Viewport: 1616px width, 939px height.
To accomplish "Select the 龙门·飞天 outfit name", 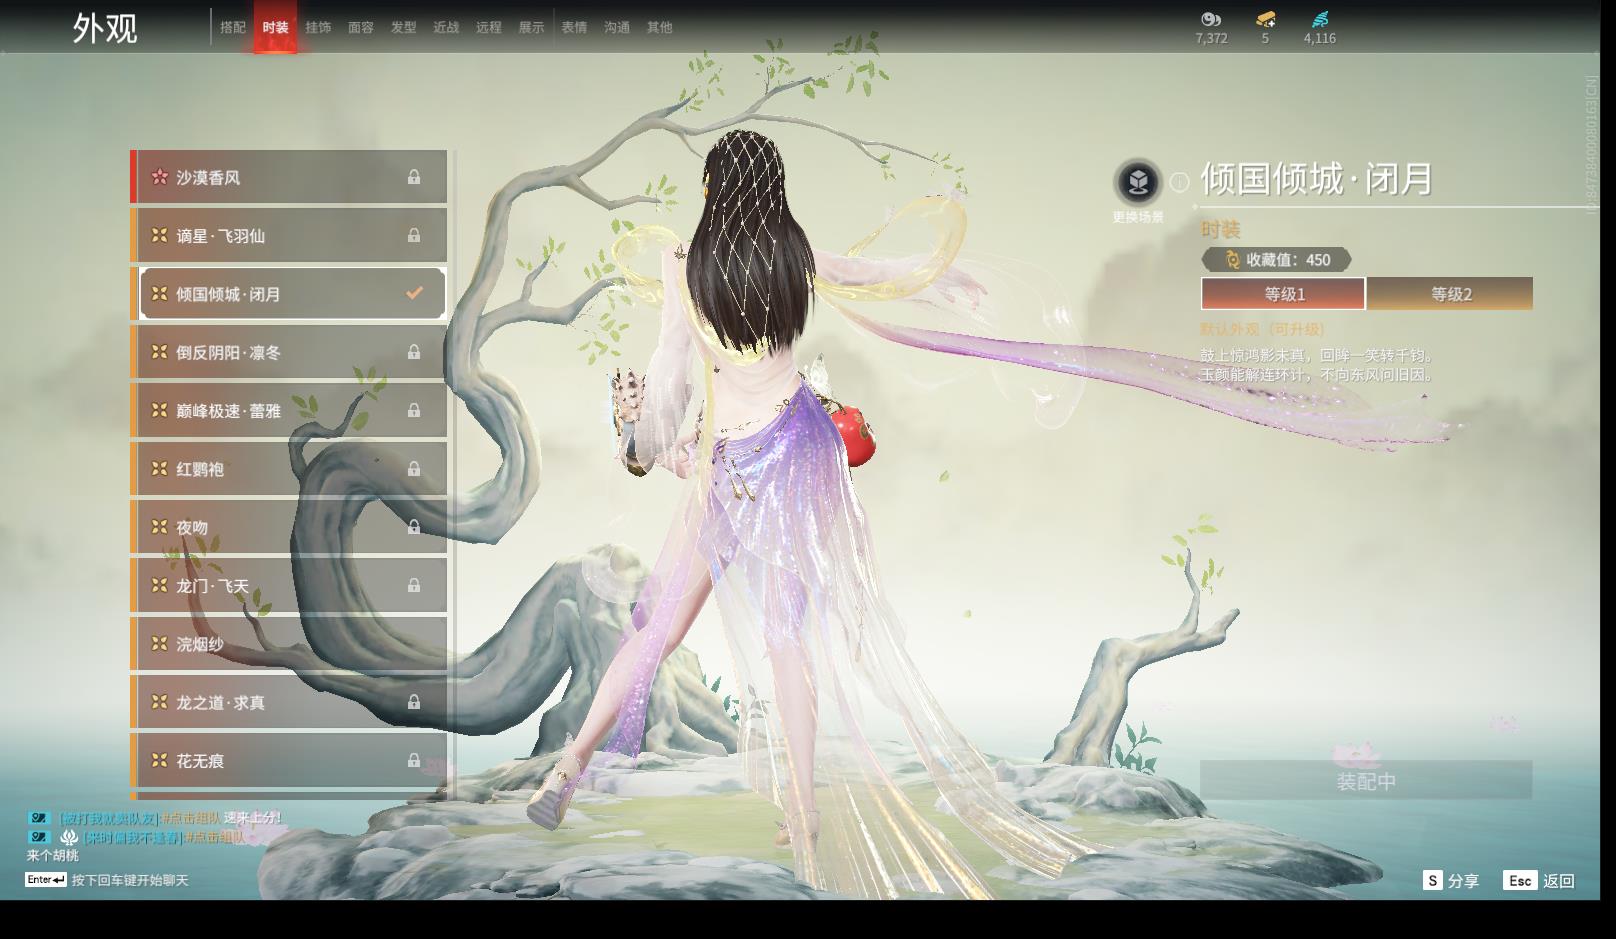I will [x=213, y=586].
